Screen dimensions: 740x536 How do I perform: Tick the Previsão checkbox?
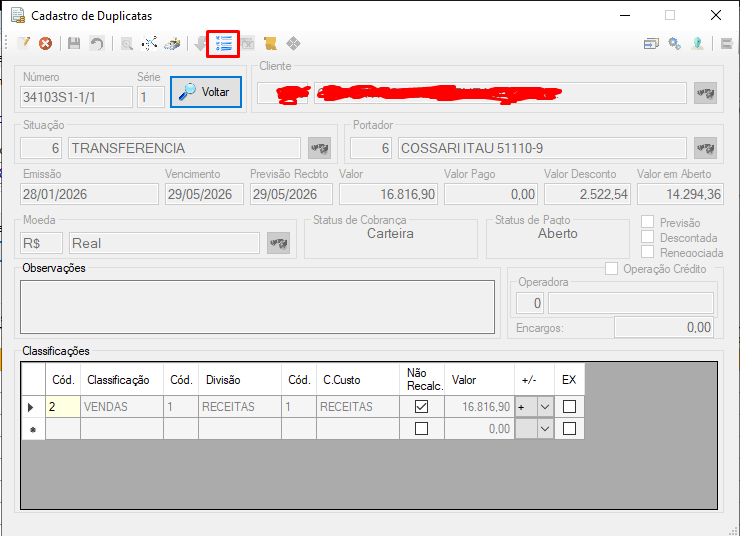pyautogui.click(x=648, y=222)
